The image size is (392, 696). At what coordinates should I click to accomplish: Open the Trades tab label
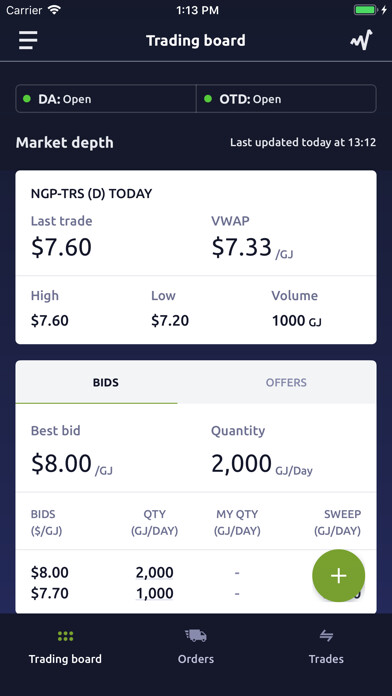[326, 659]
